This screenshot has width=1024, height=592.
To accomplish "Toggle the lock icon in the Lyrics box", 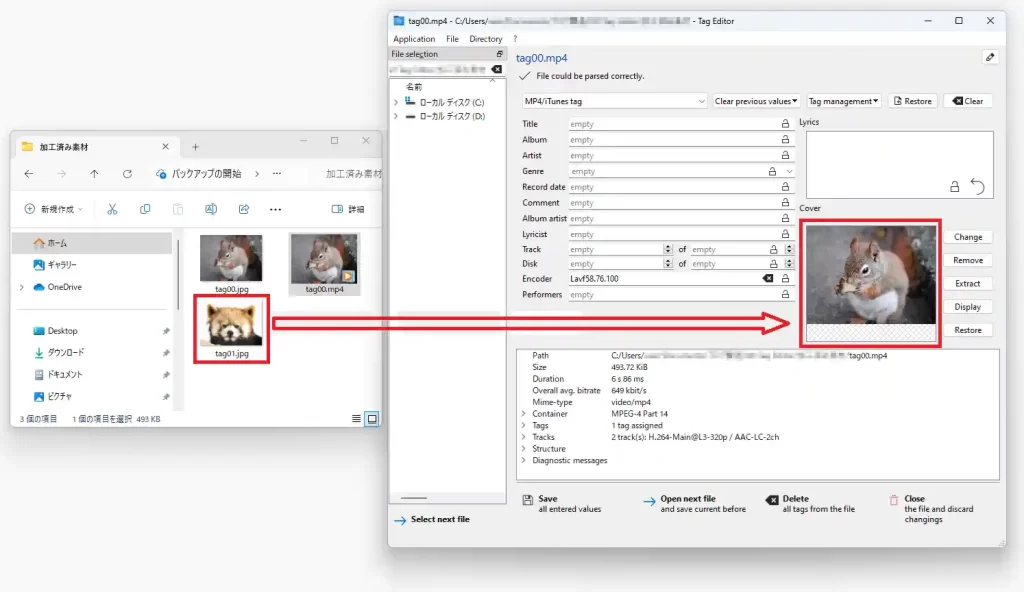I will pos(954,186).
